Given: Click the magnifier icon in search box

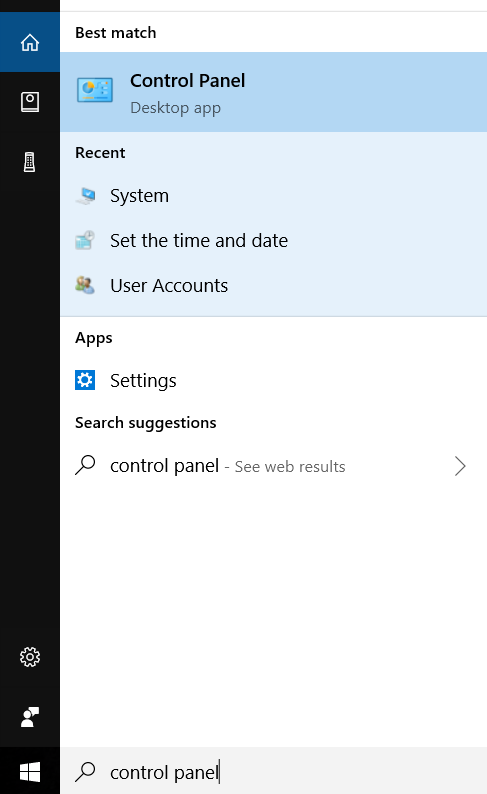Looking at the screenshot, I should pyautogui.click(x=85, y=772).
